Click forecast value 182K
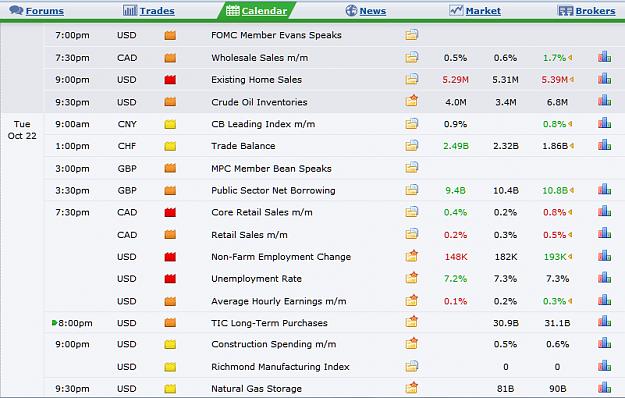 coord(505,257)
